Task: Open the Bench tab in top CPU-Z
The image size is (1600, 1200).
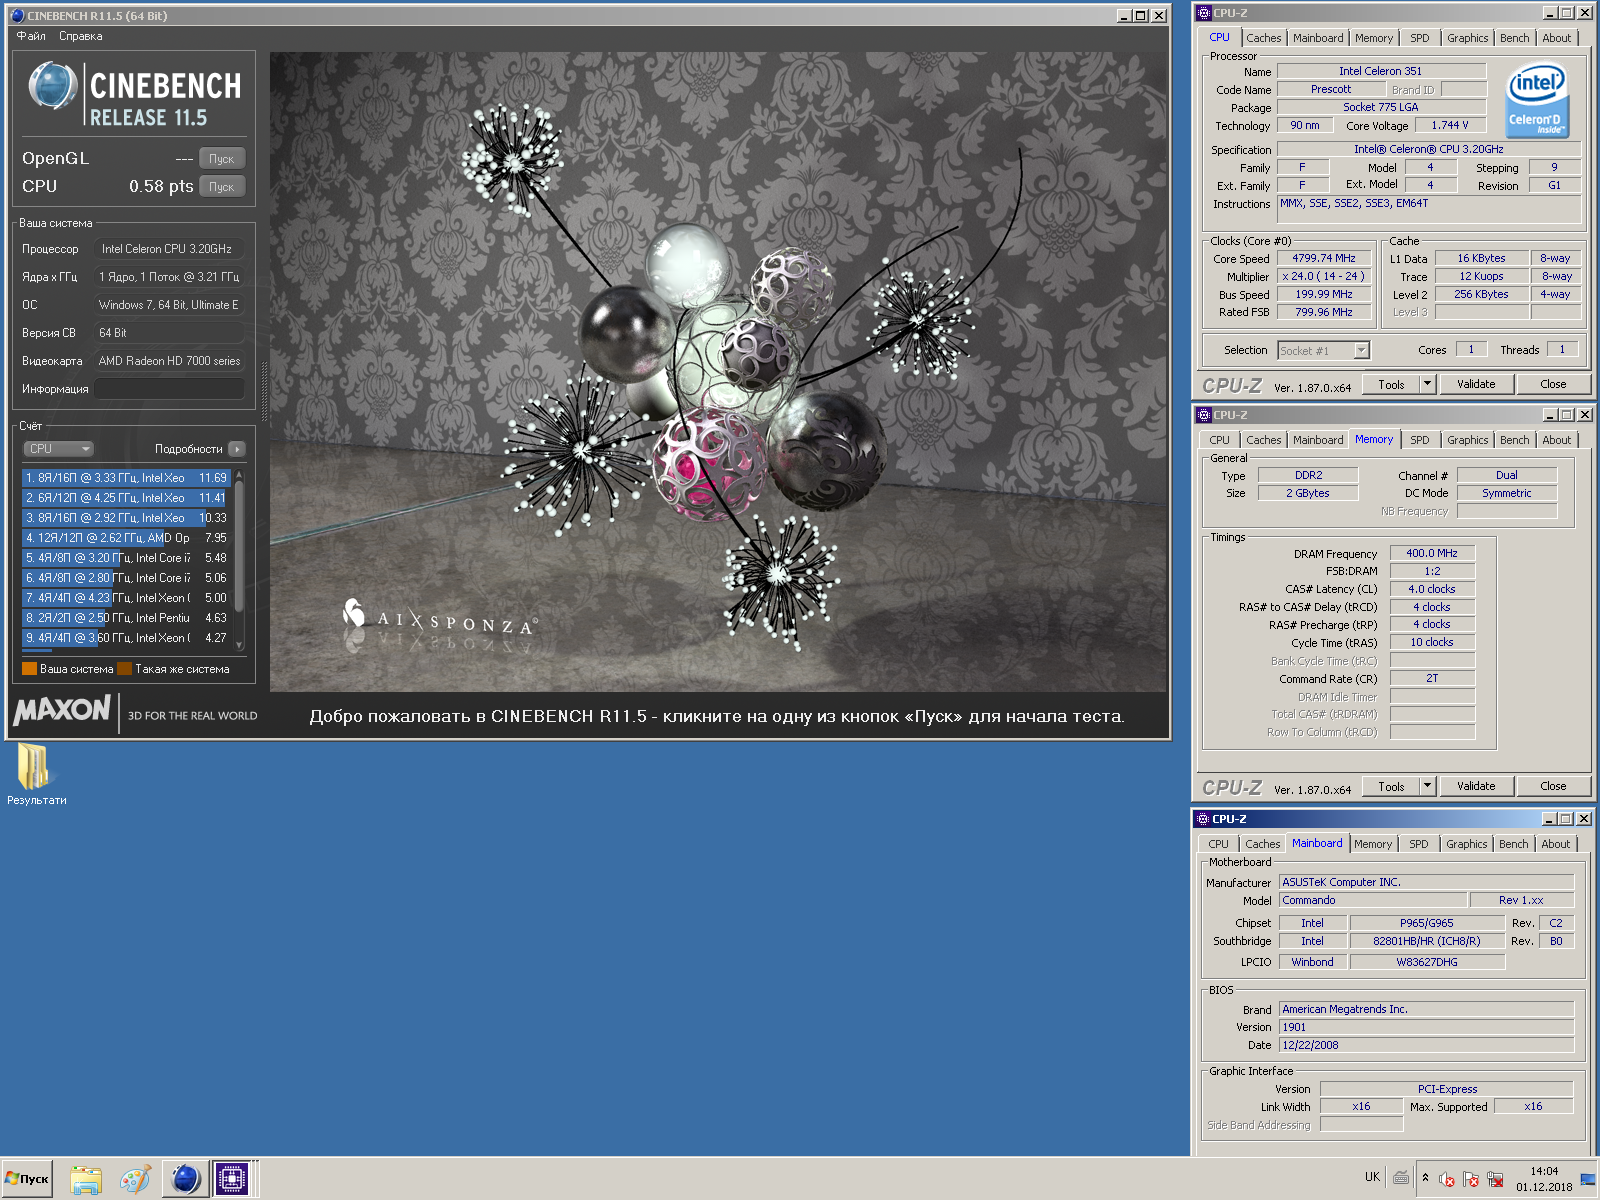Action: (1514, 38)
